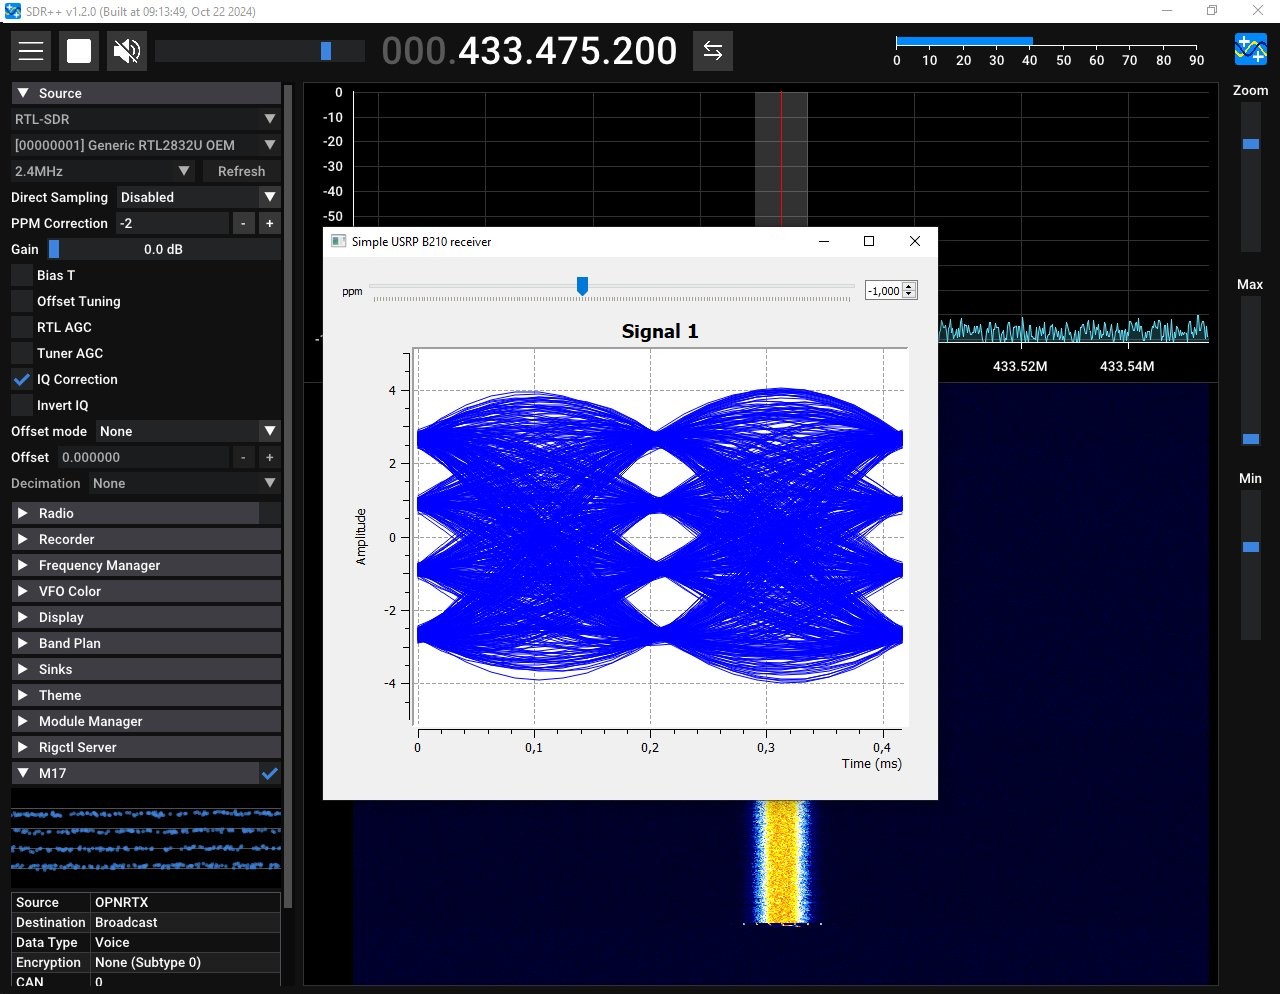The width and height of the screenshot is (1280, 994).
Task: Enable the Bias T checkbox
Action: [x=22, y=275]
